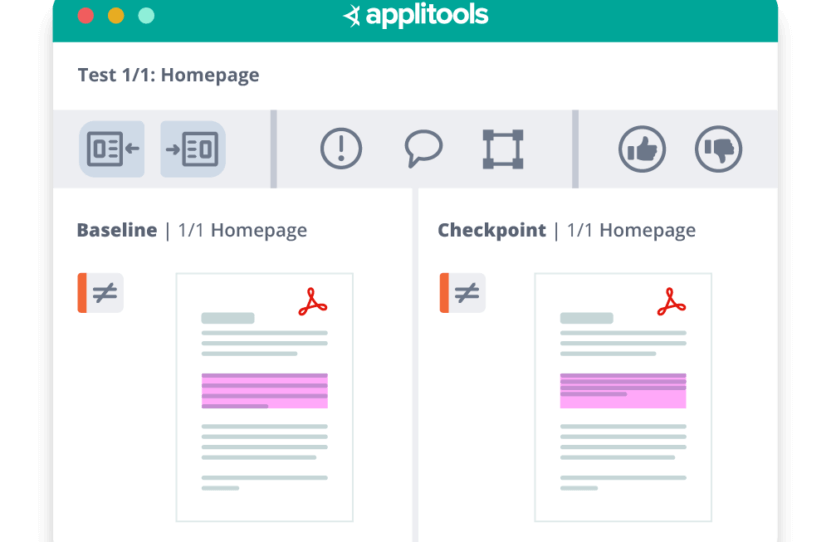Screen dimensions: 831x542
Task: Click the "Checkpoint" panel heading
Action: (492, 230)
